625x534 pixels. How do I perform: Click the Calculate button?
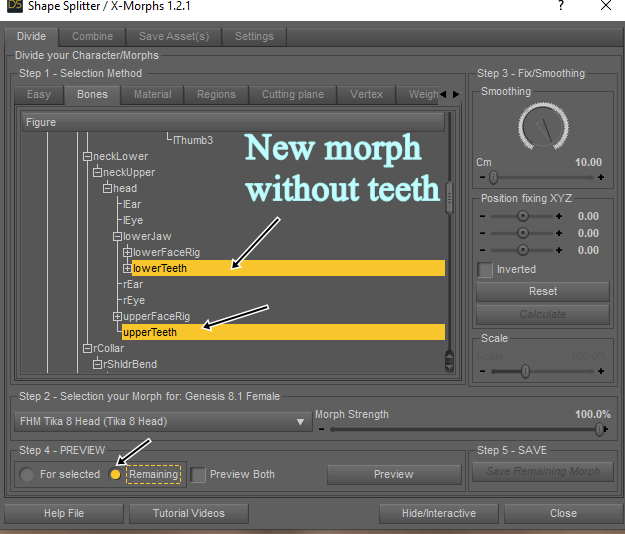pos(543,314)
